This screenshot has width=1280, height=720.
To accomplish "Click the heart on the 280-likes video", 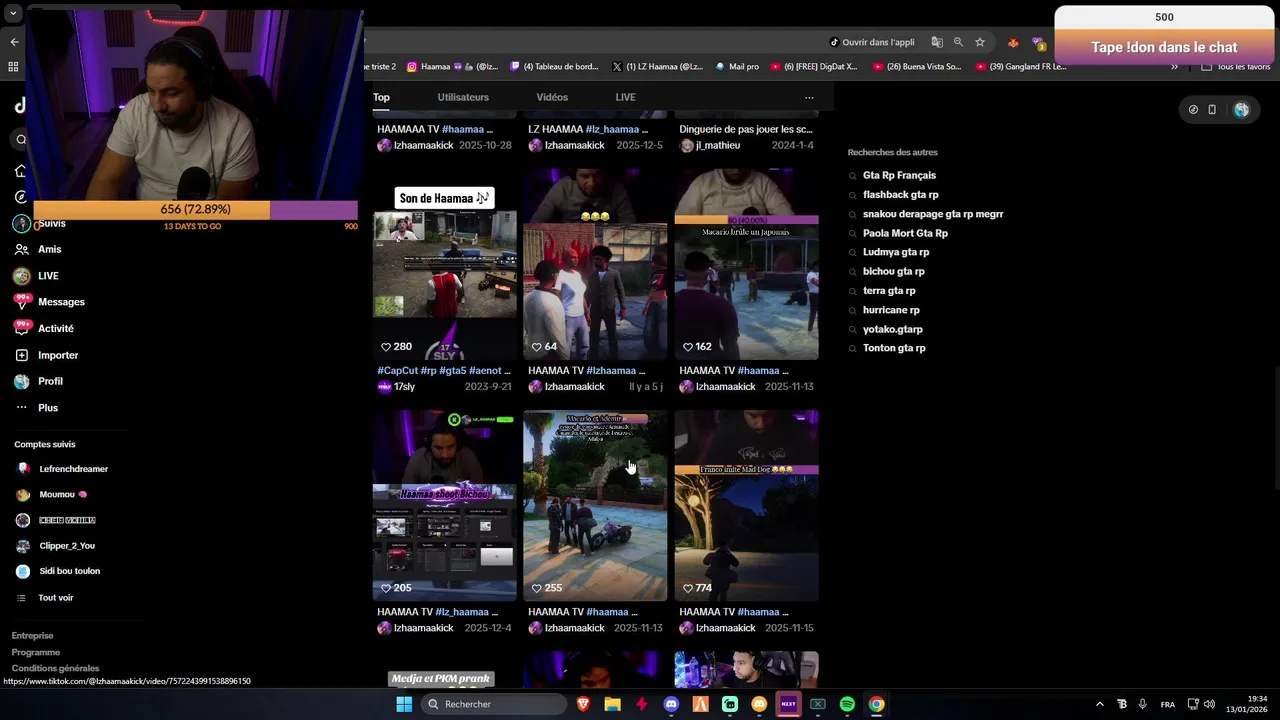I will (x=386, y=347).
